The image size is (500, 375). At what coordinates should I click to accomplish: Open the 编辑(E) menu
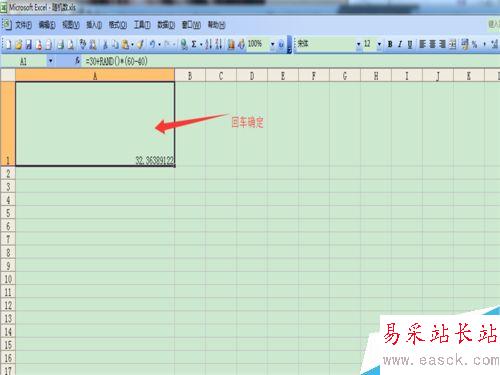(x=47, y=25)
